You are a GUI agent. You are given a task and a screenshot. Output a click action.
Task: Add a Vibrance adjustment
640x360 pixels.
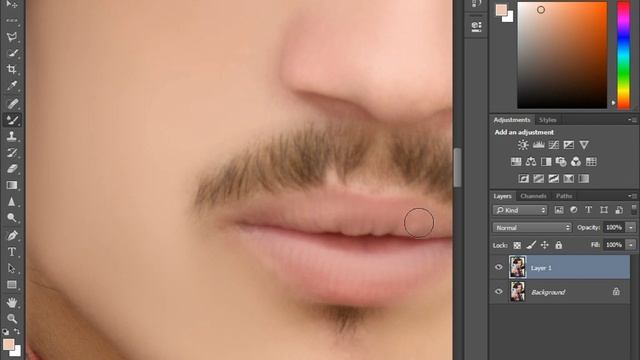coord(584,145)
